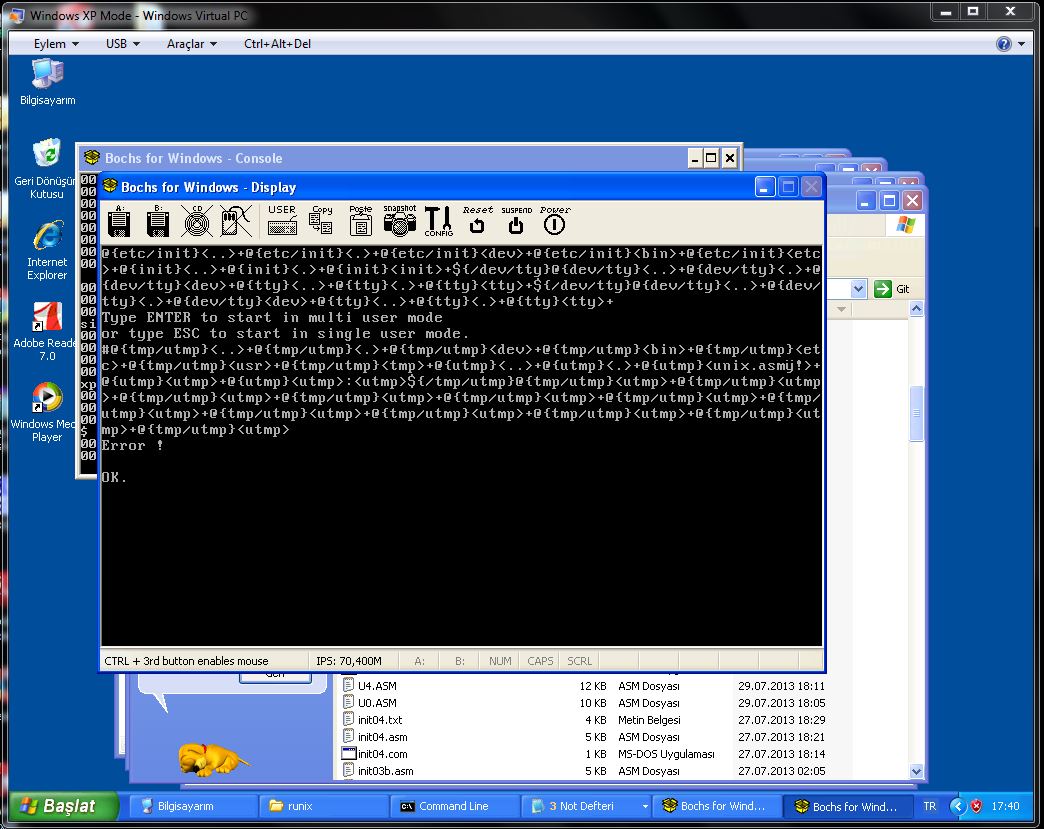Click the Bochs Display title bar
Screen dimensions: 1044x829
[x=426, y=187]
